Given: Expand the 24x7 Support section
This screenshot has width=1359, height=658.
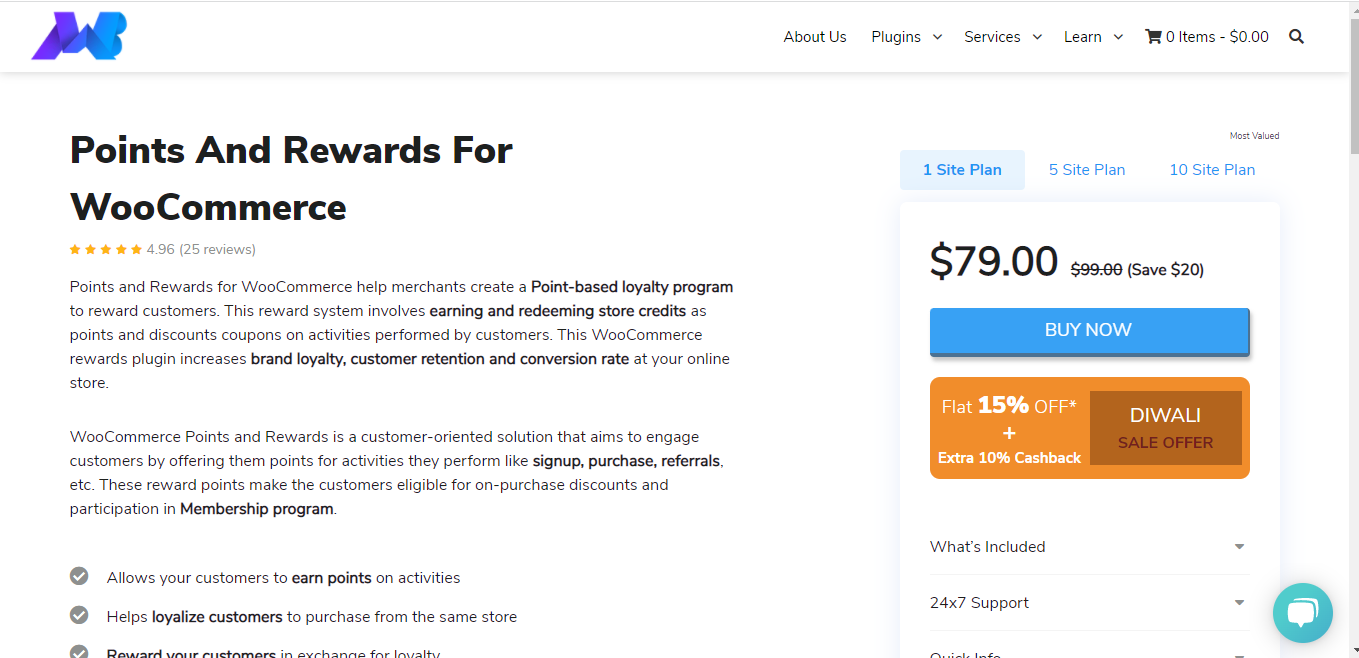Looking at the screenshot, I should click(1089, 603).
